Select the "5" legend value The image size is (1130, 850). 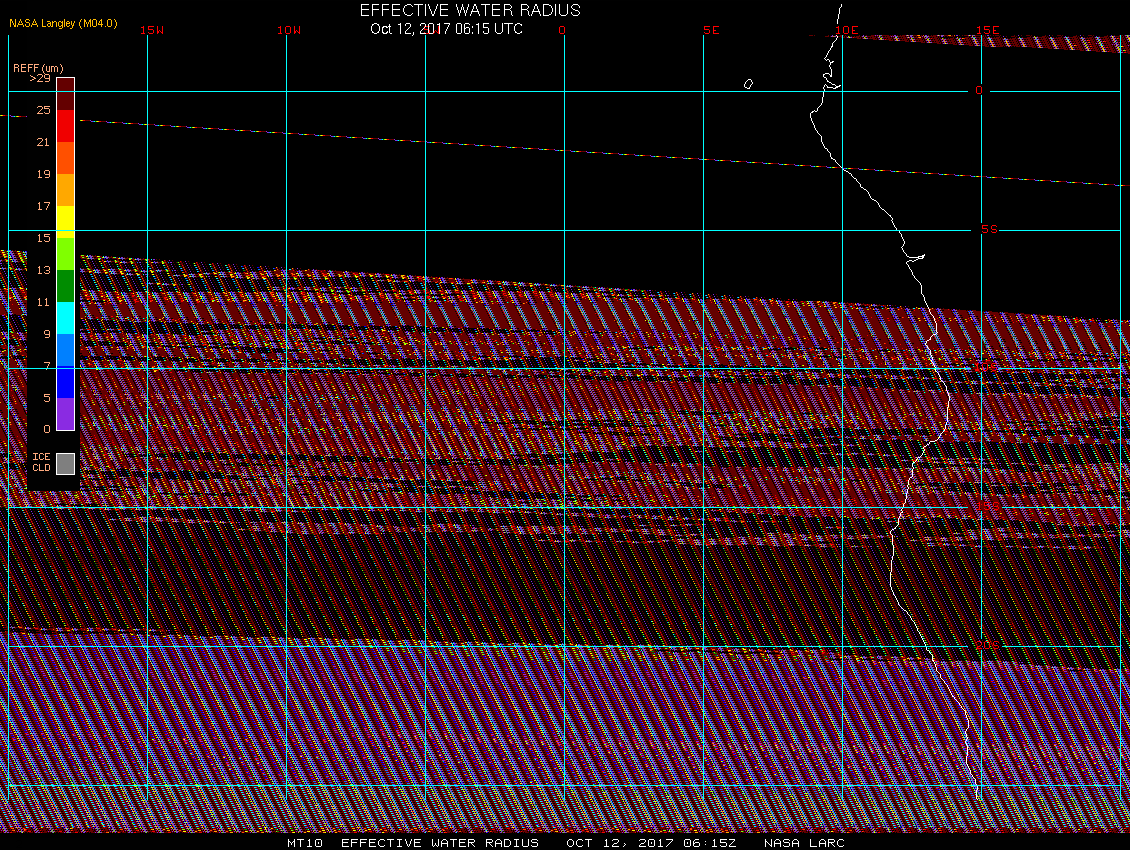point(48,398)
